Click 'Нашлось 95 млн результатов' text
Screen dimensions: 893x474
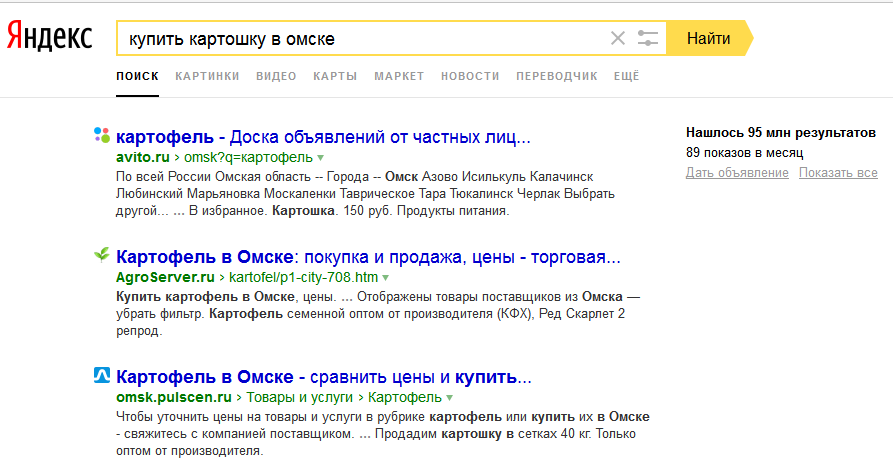[x=781, y=133]
